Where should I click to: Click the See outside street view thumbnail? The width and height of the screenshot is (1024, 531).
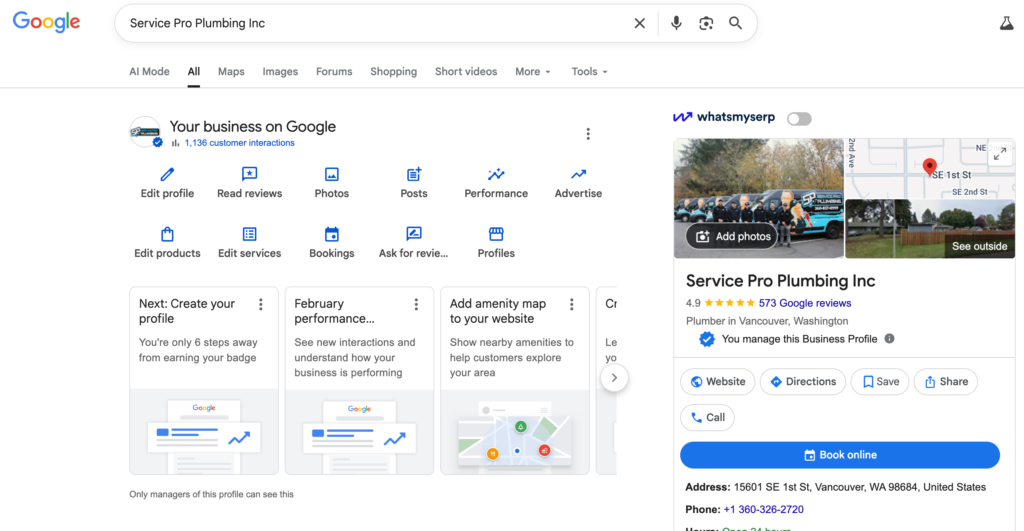929,230
